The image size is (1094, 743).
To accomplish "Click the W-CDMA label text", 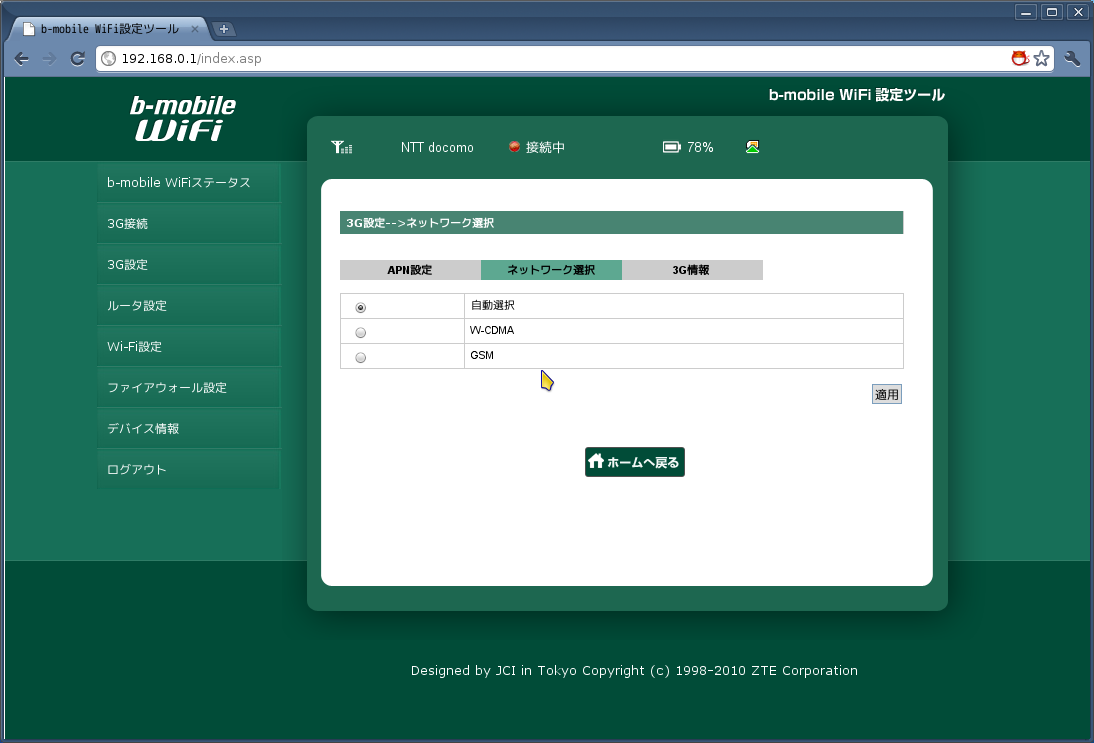I will tap(492, 331).
